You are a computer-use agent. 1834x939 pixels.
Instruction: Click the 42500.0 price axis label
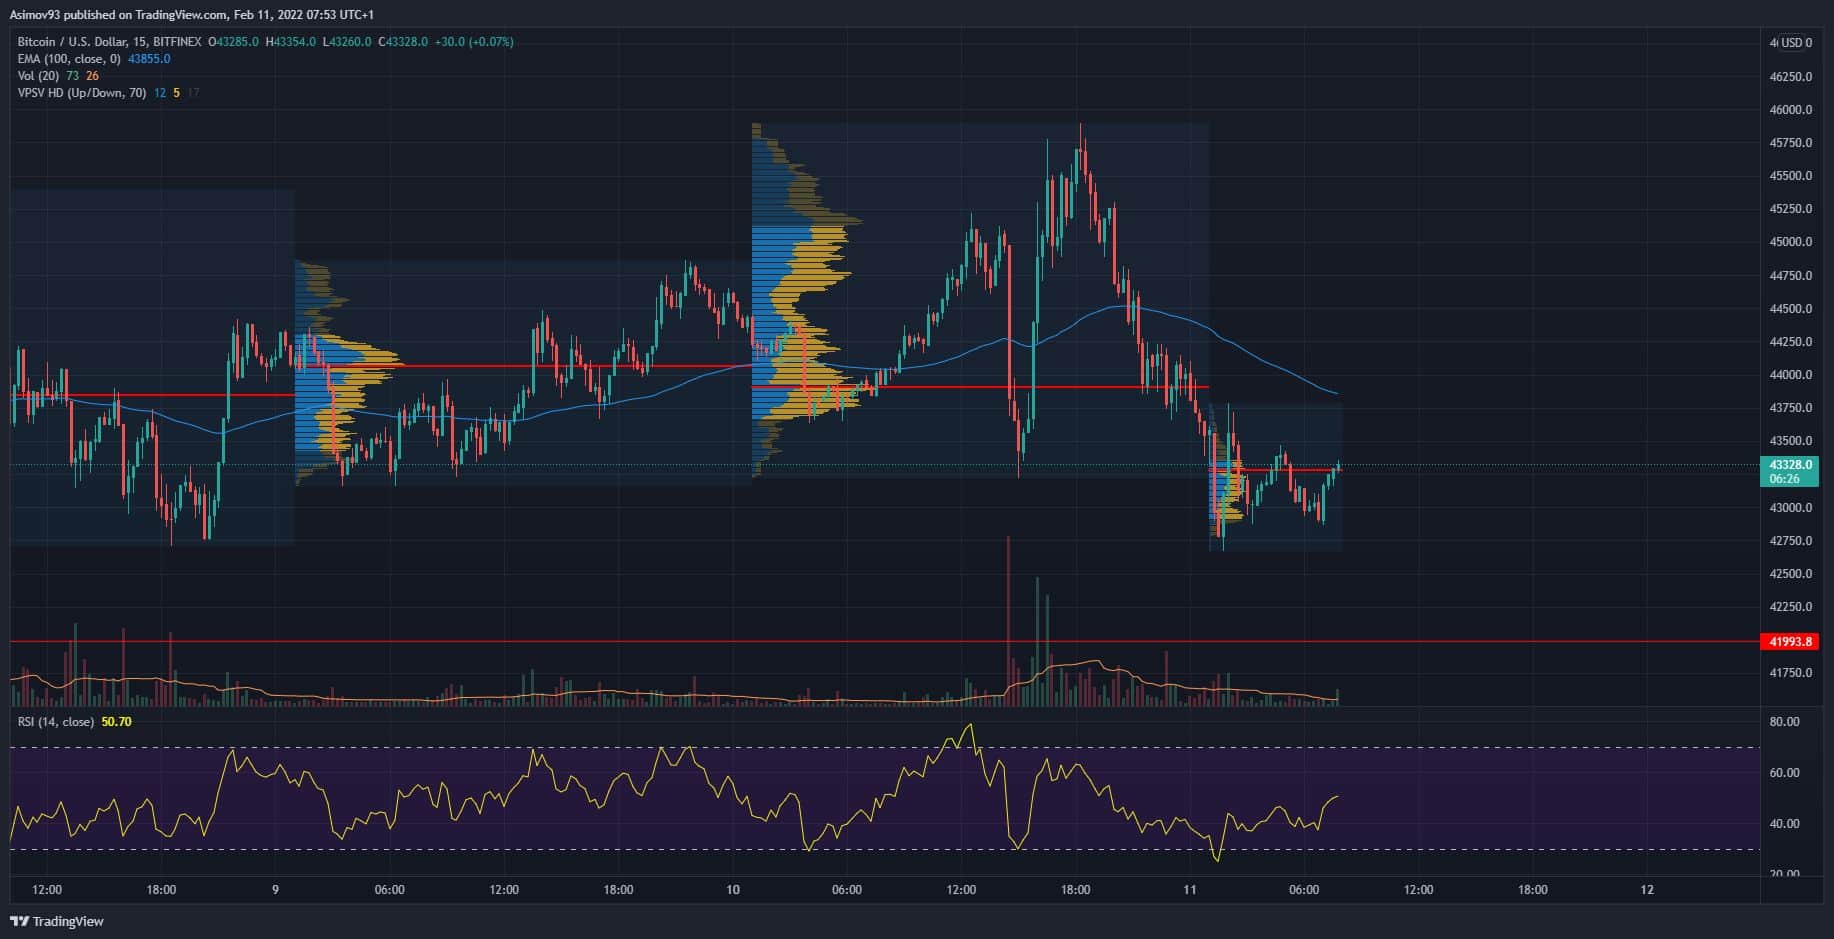[x=1790, y=574]
